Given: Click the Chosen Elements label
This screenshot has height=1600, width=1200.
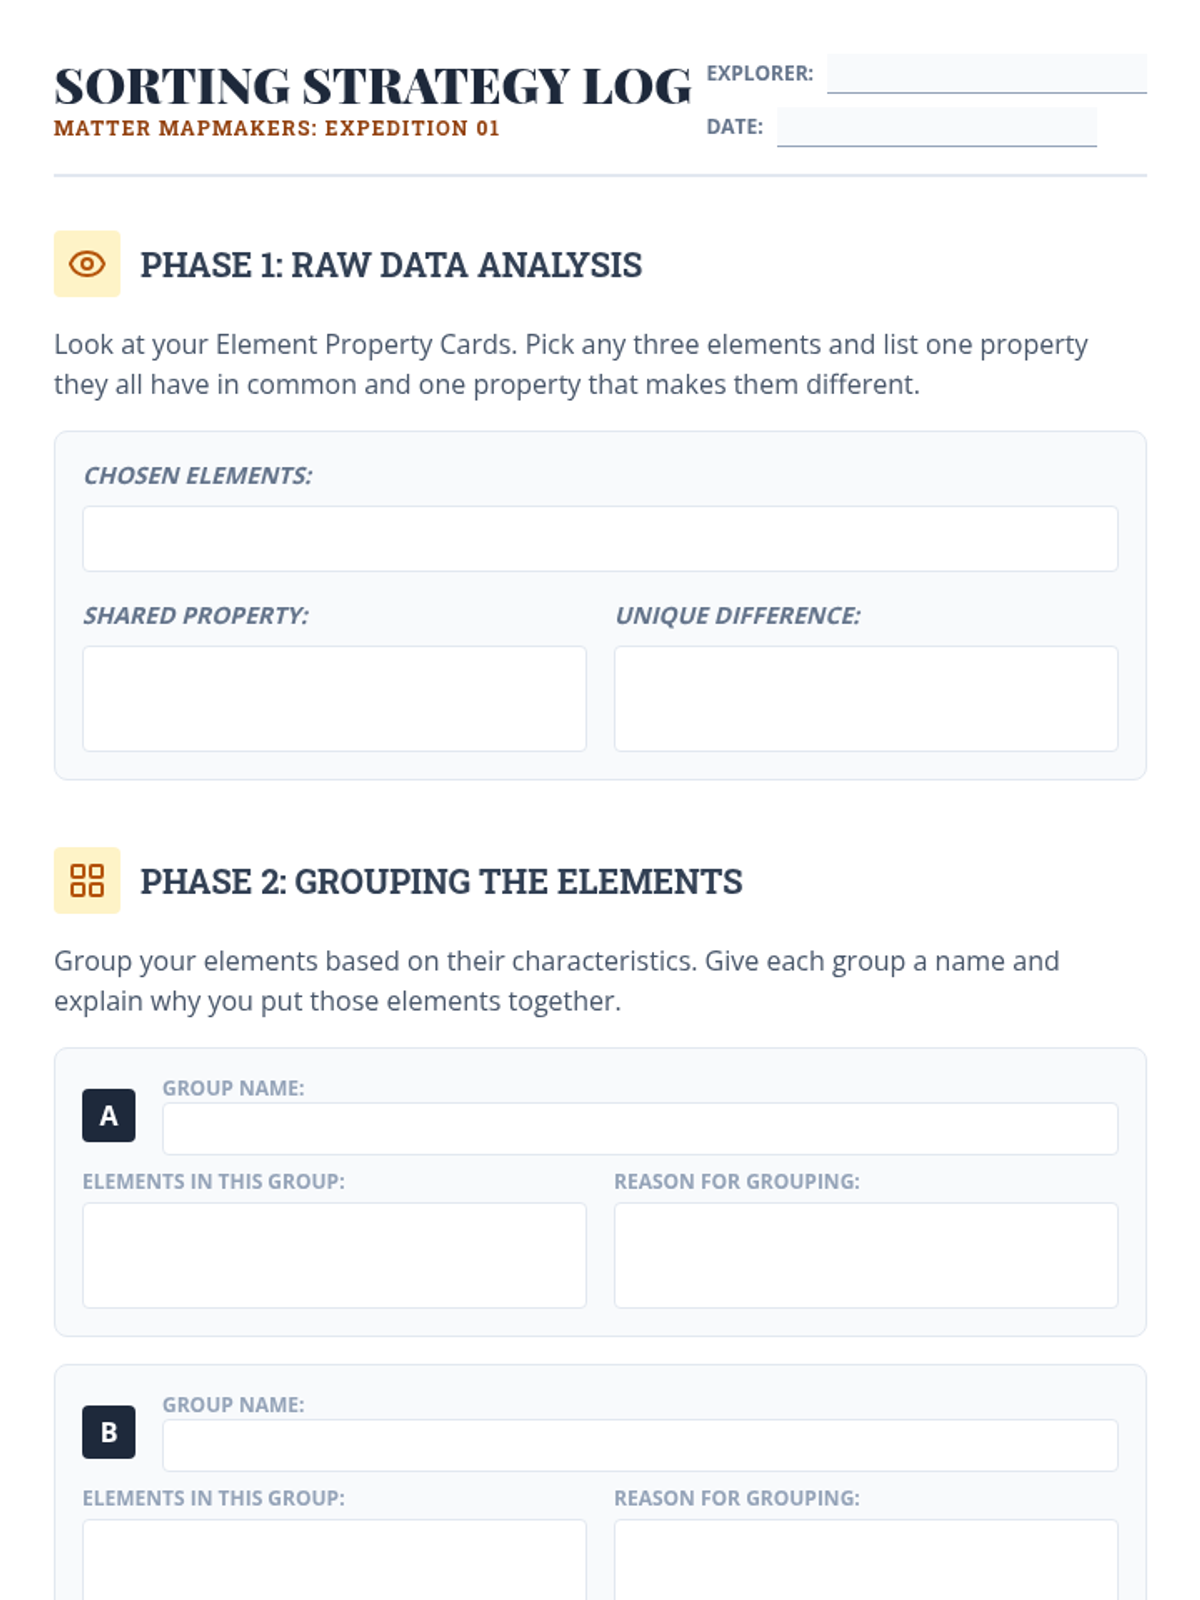Looking at the screenshot, I should 198,476.
